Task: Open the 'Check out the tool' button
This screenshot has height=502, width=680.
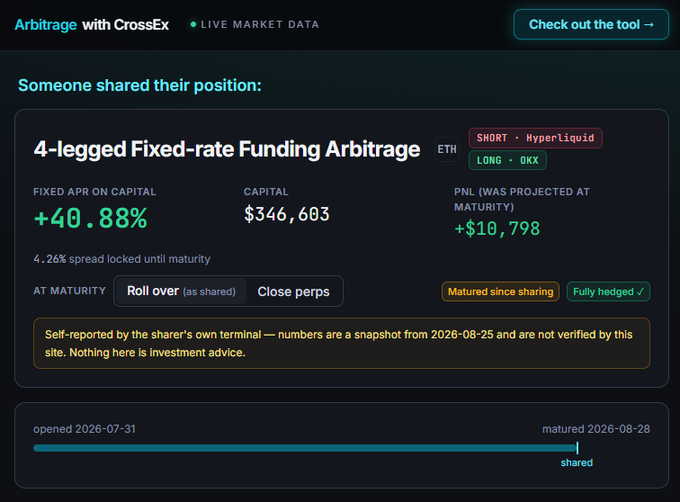Action: (x=591, y=25)
